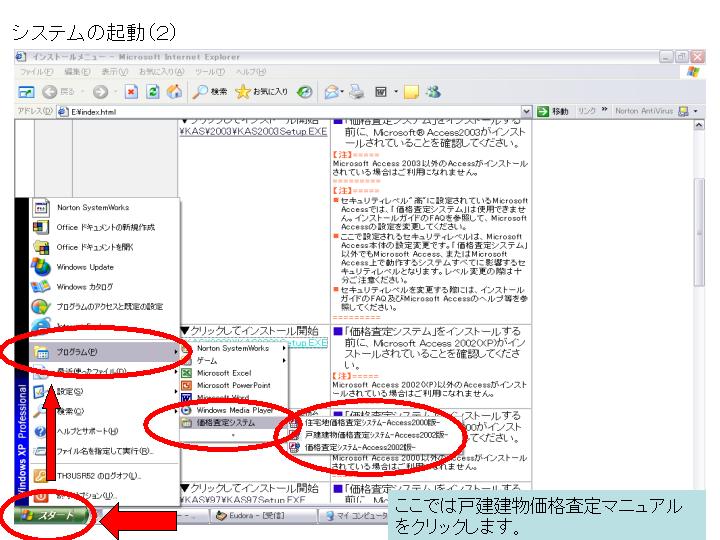Select Office document new creation entry
720x540 pixels.
click(105, 227)
